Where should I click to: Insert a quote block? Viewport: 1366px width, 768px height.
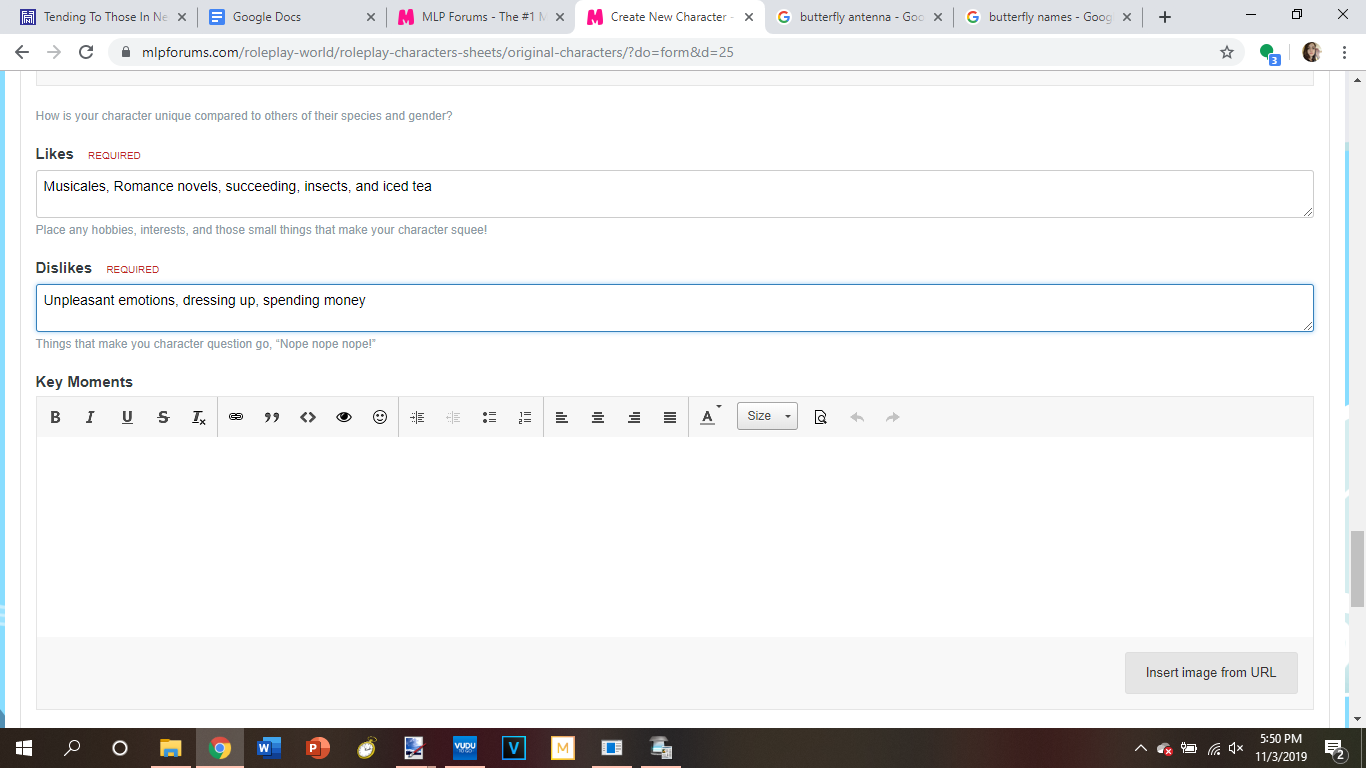point(272,417)
